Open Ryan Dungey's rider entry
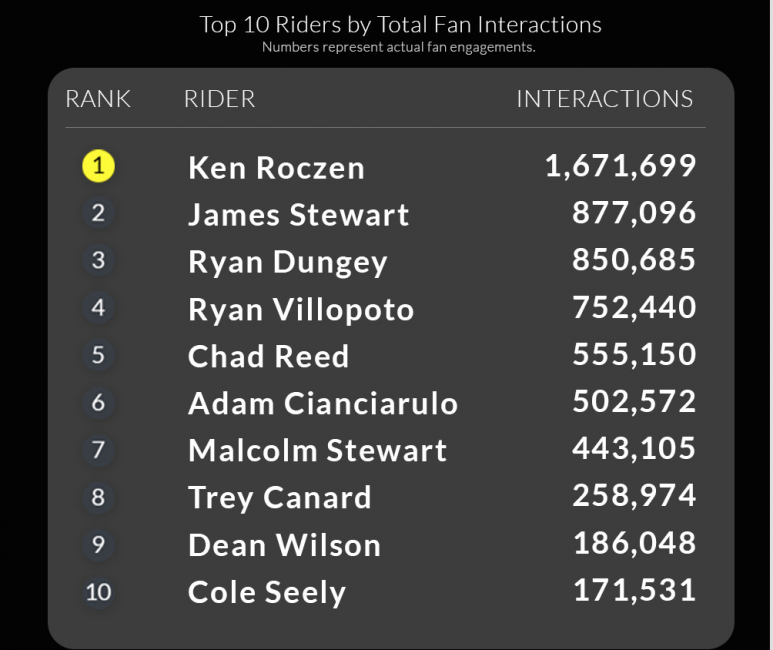Image resolution: width=773 pixels, height=650 pixels. tap(287, 262)
